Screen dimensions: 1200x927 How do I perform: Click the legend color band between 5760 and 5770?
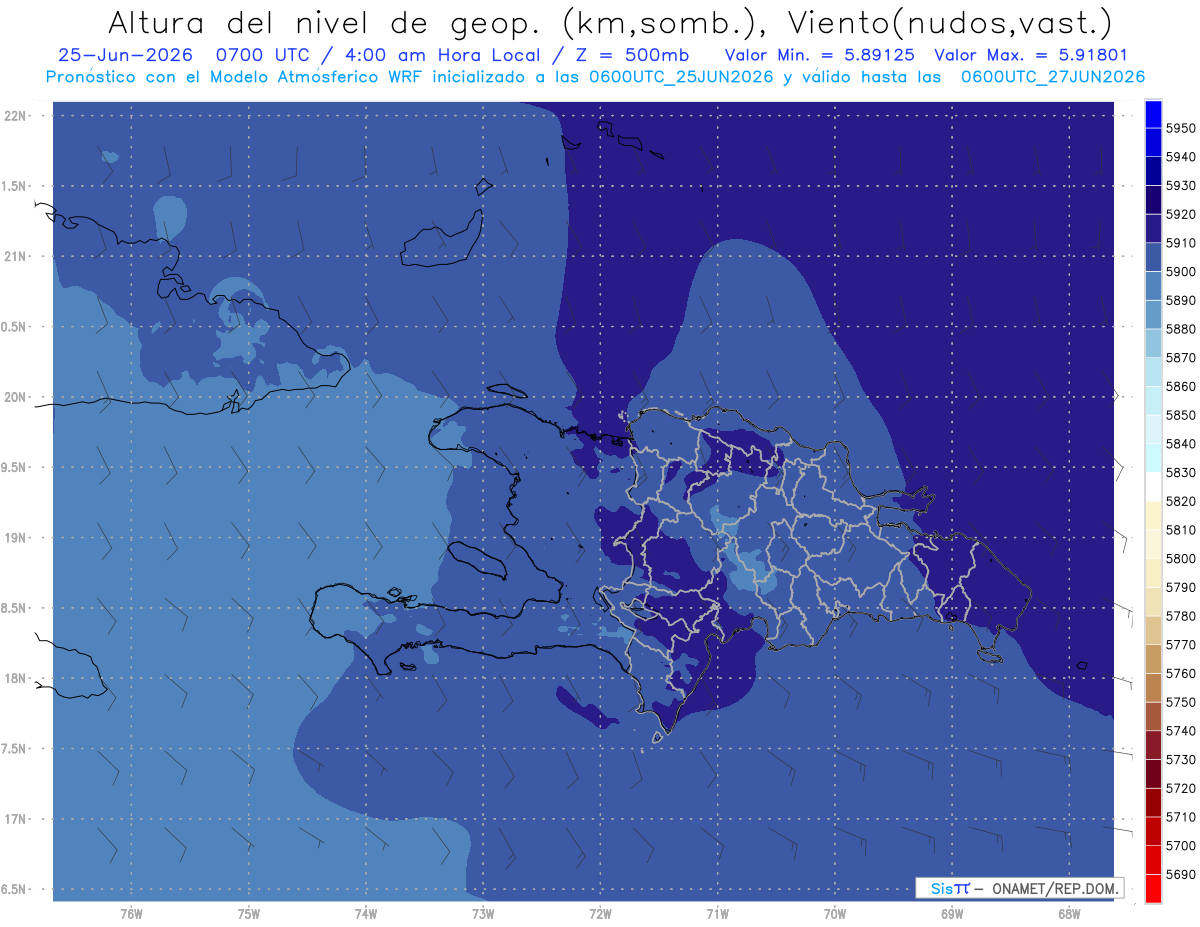[1152, 659]
